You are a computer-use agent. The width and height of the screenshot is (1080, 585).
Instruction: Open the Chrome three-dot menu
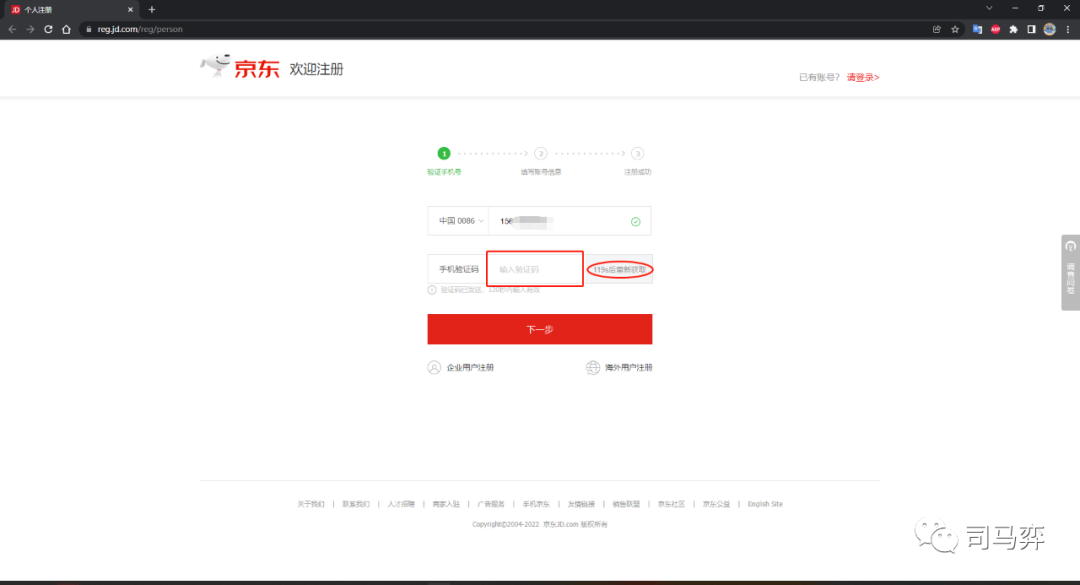pos(1068,30)
